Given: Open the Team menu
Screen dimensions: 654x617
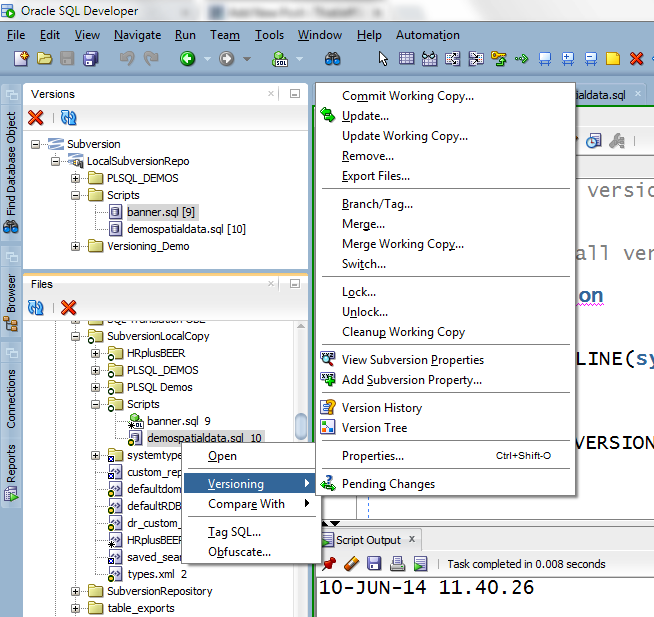Looking at the screenshot, I should 225,35.
